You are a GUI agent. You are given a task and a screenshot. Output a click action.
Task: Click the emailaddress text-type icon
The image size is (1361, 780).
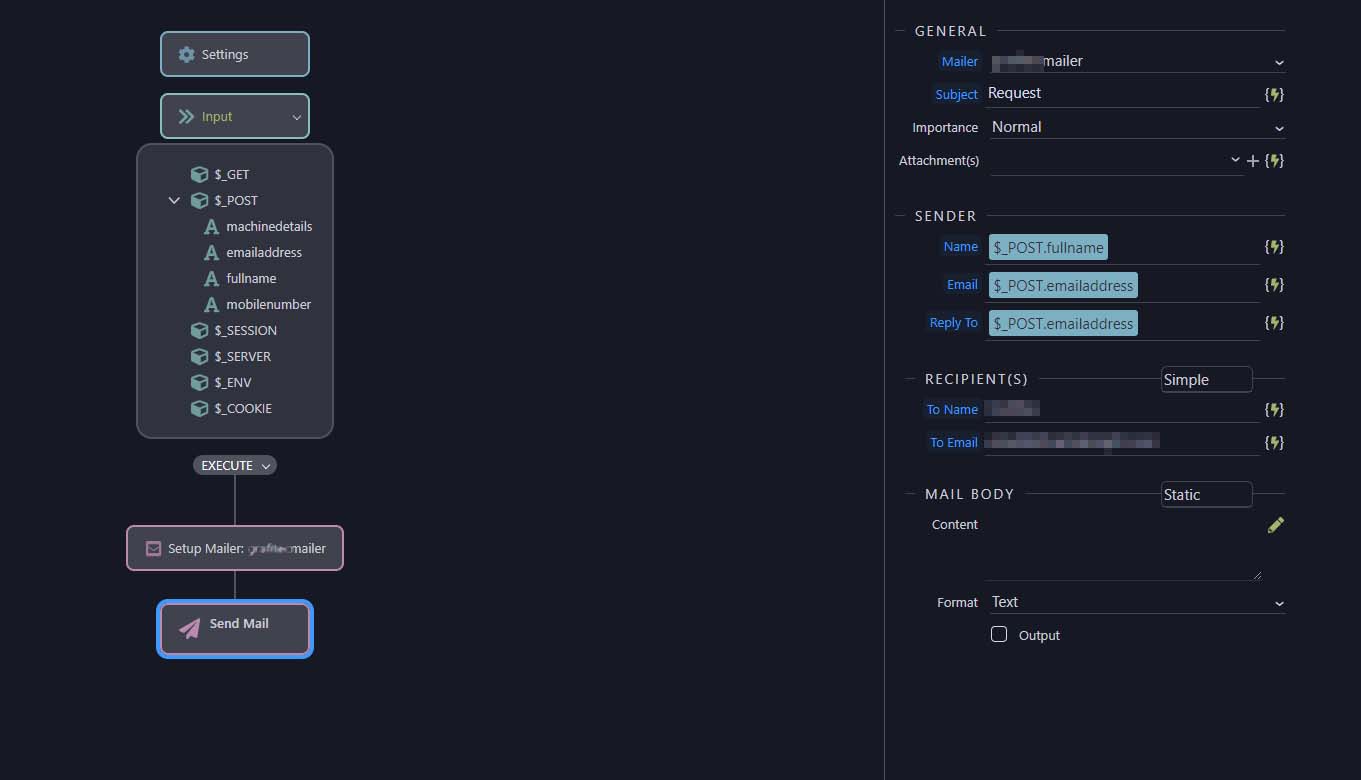[211, 252]
